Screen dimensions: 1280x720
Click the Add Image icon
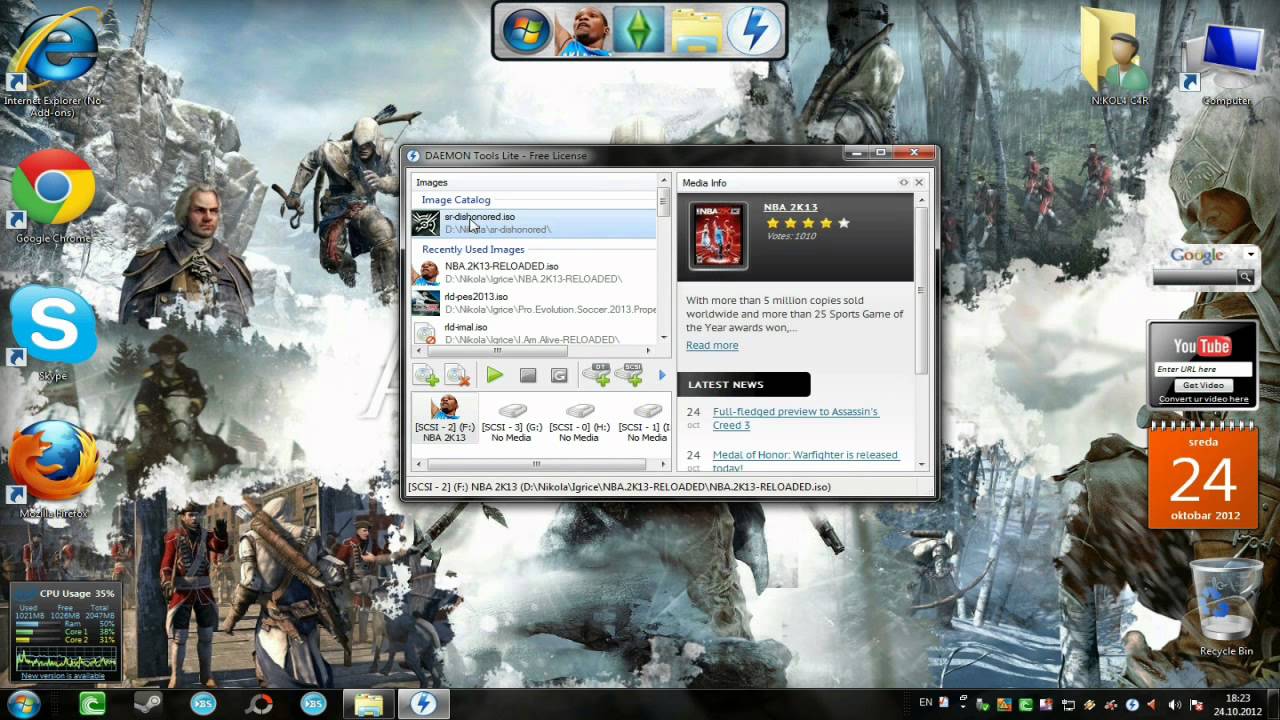pyautogui.click(x=427, y=375)
